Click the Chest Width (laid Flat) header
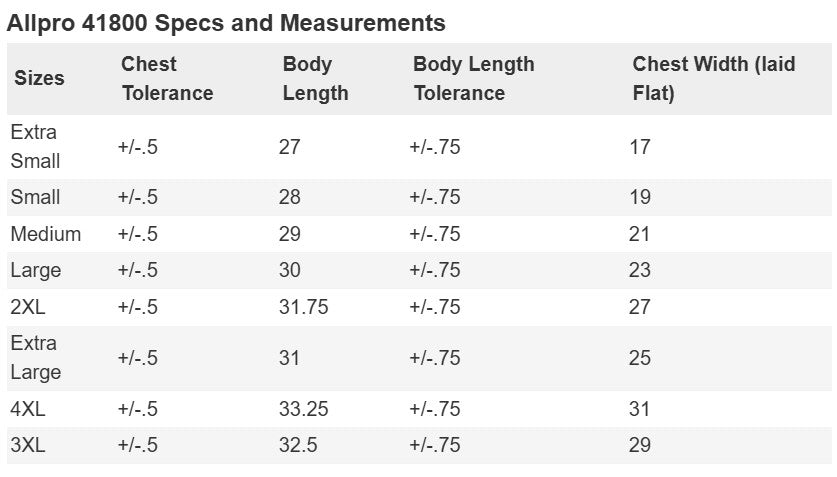Image resolution: width=837 pixels, height=477 pixels. pyautogui.click(x=714, y=78)
